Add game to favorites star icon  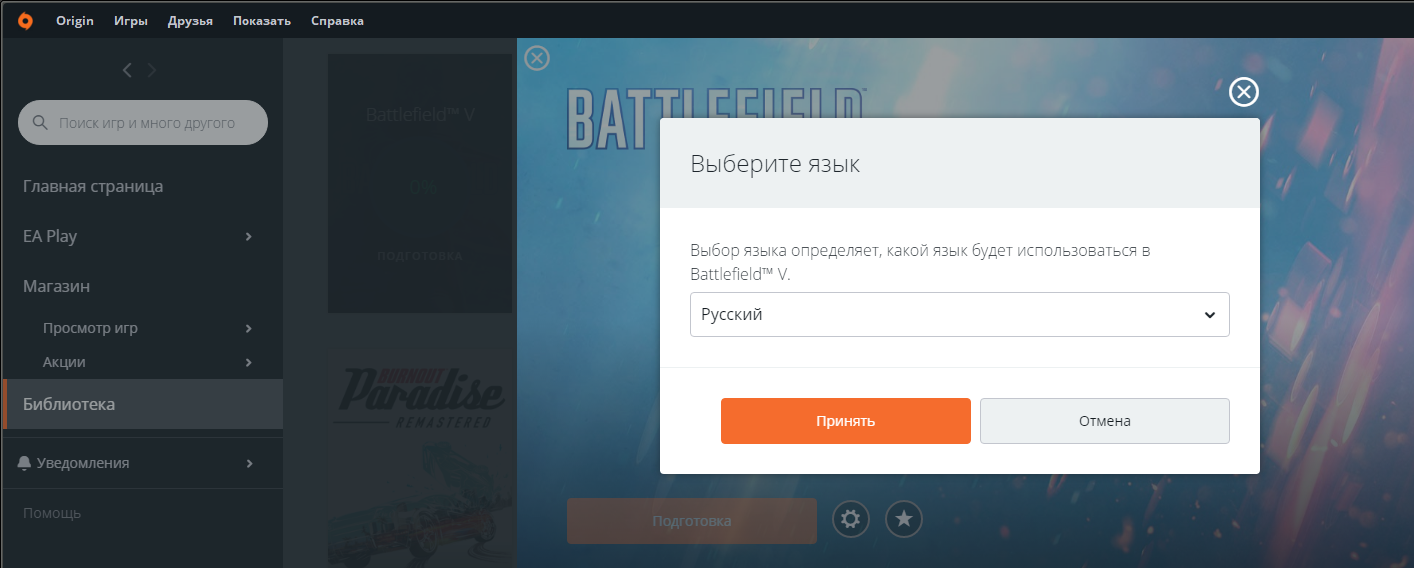point(904,519)
